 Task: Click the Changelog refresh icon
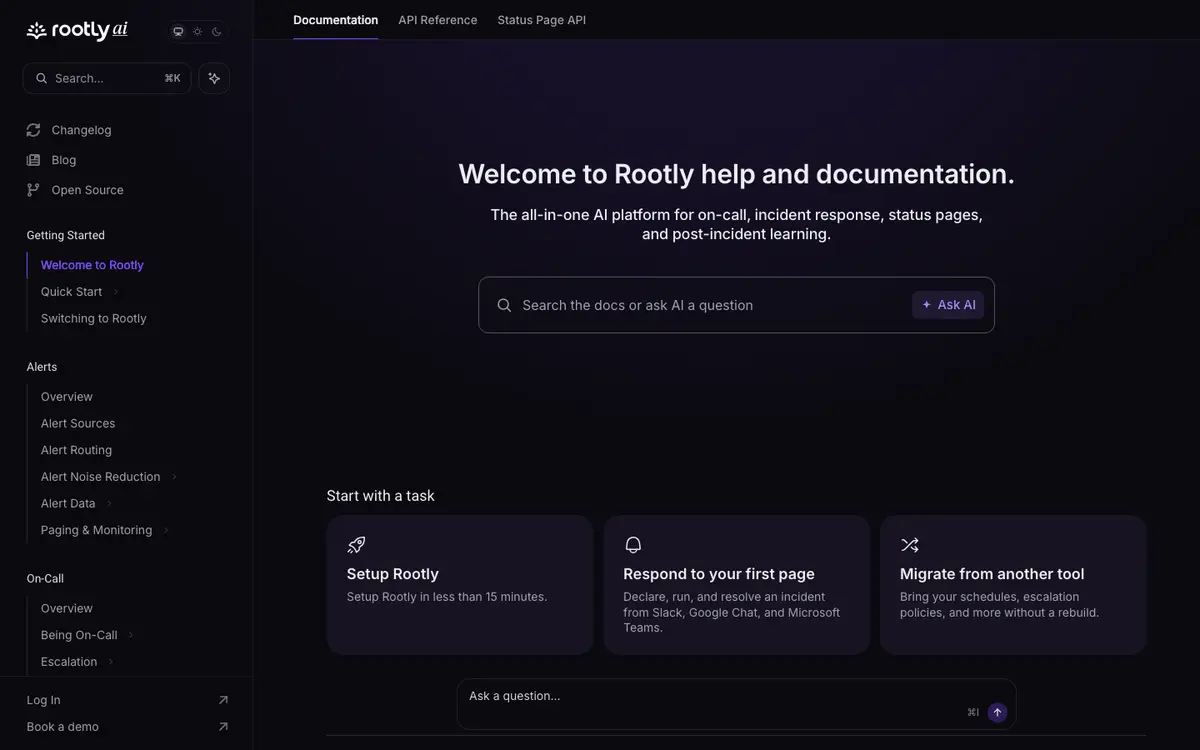tap(34, 130)
